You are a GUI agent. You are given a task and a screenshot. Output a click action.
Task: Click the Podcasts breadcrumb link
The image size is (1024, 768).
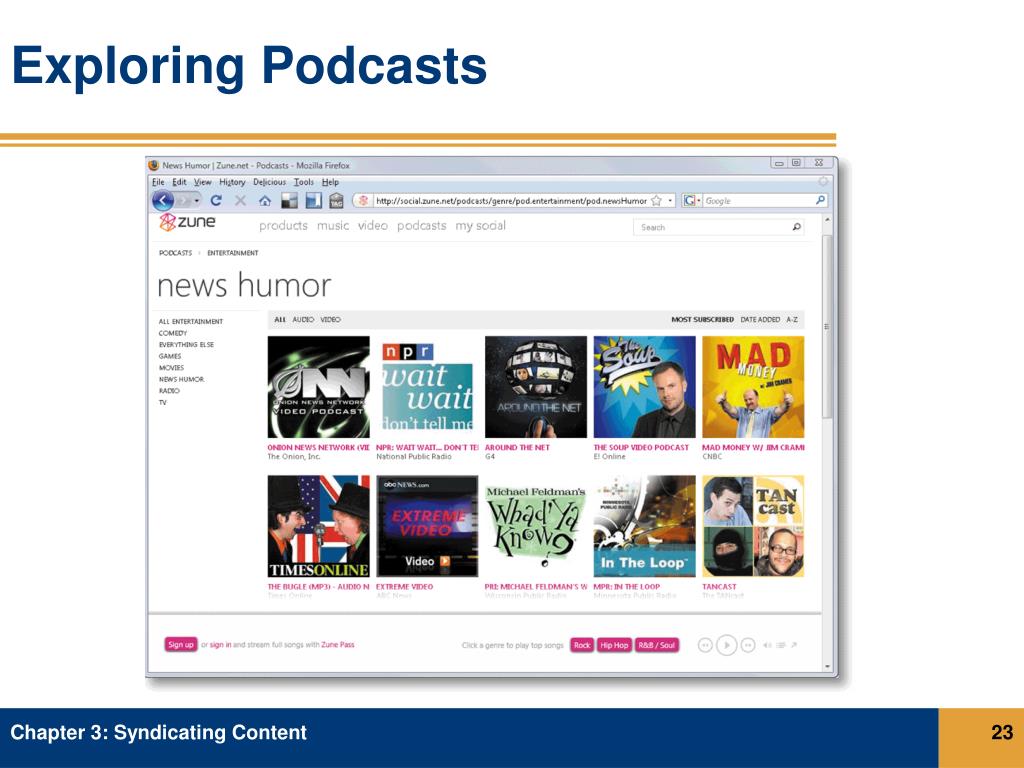[x=176, y=253]
